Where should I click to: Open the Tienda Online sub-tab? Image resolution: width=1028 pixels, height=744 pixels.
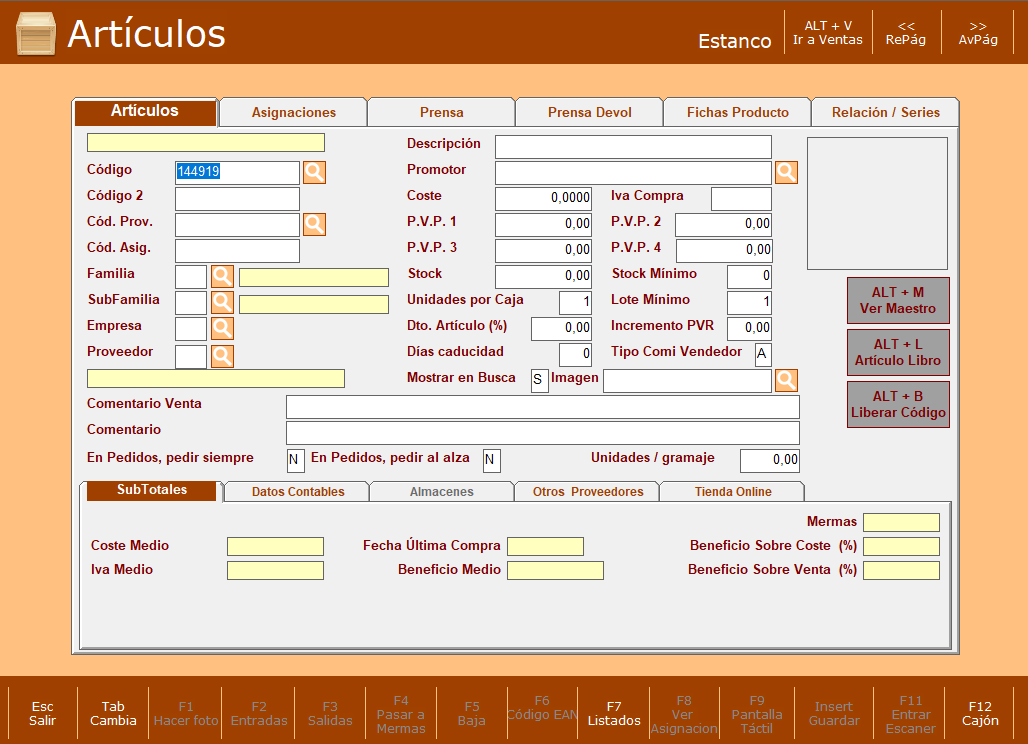(x=733, y=492)
